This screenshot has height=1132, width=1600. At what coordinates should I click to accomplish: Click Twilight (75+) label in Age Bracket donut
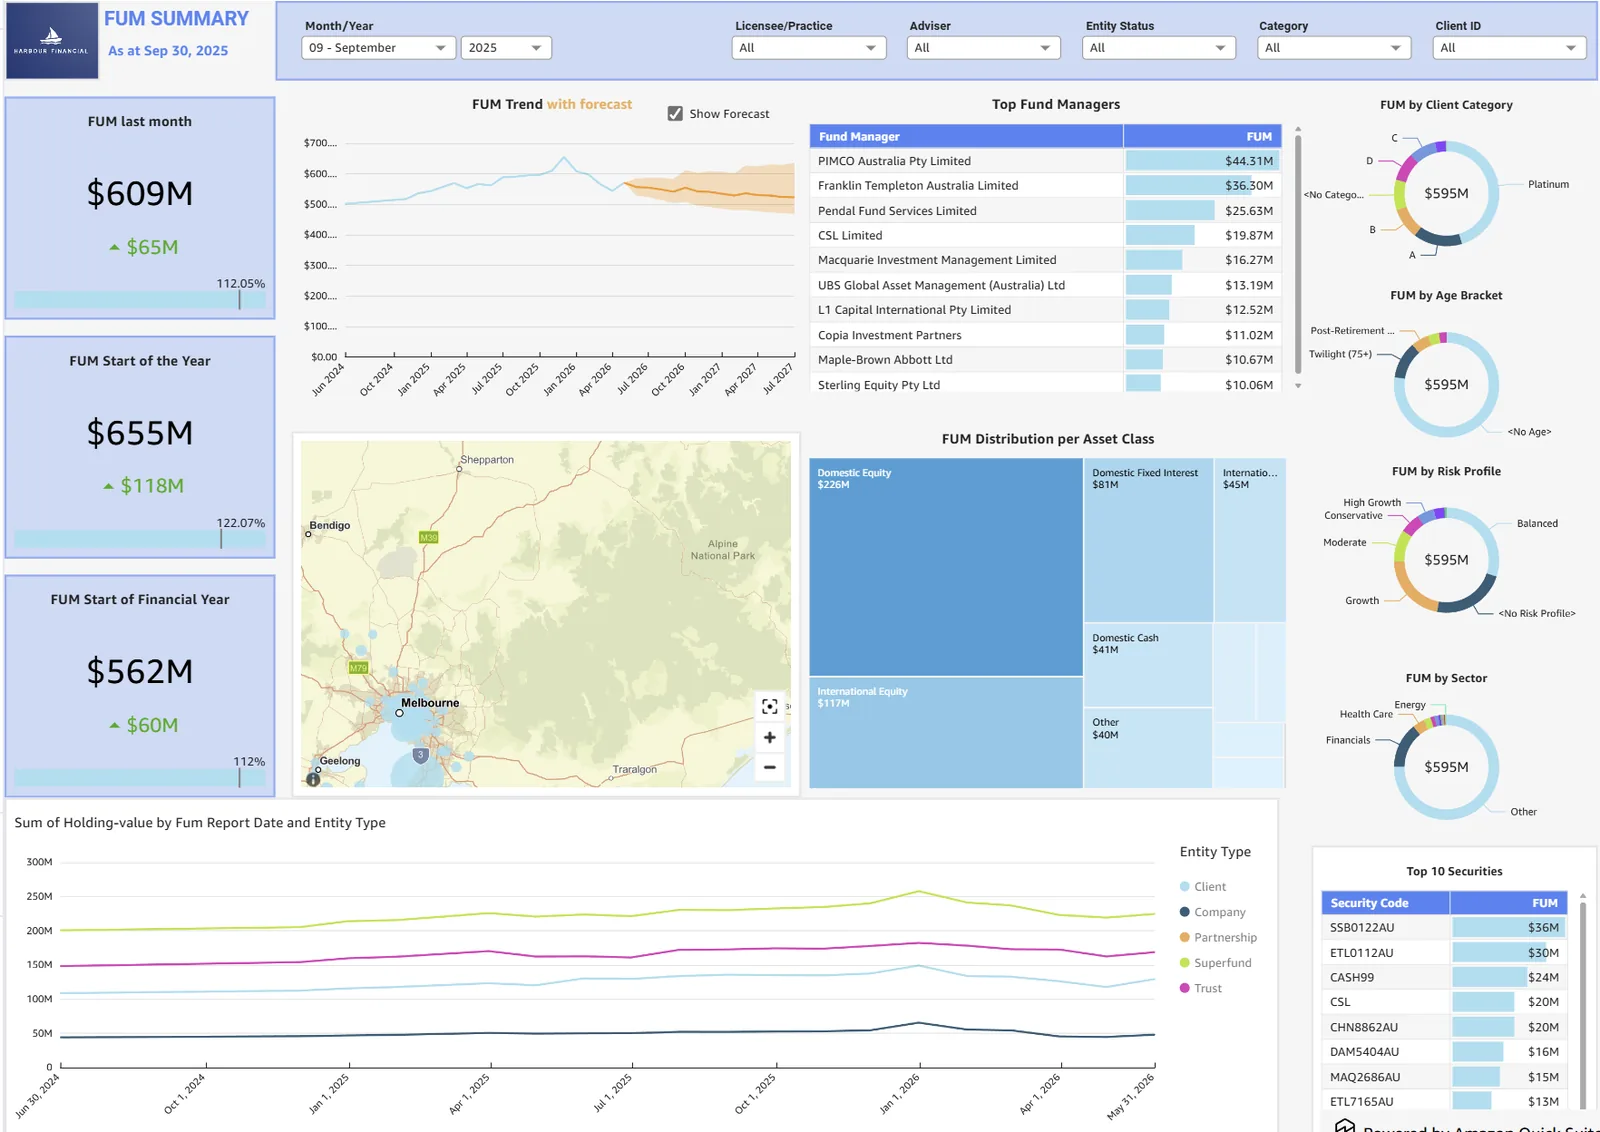(1340, 355)
